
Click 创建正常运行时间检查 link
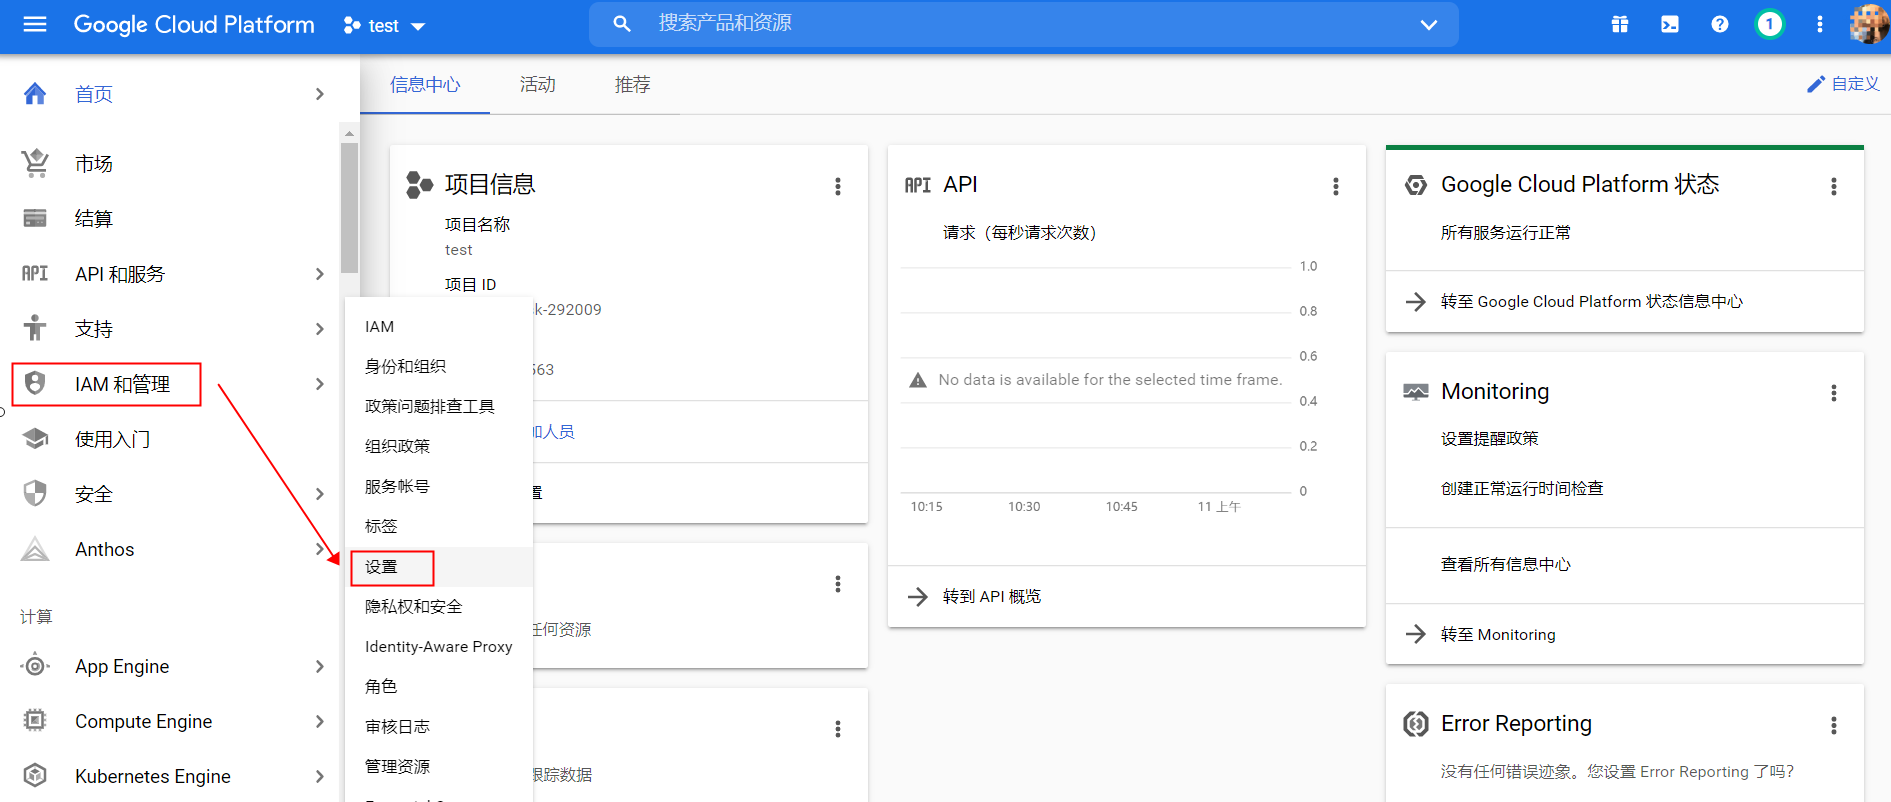1521,488
